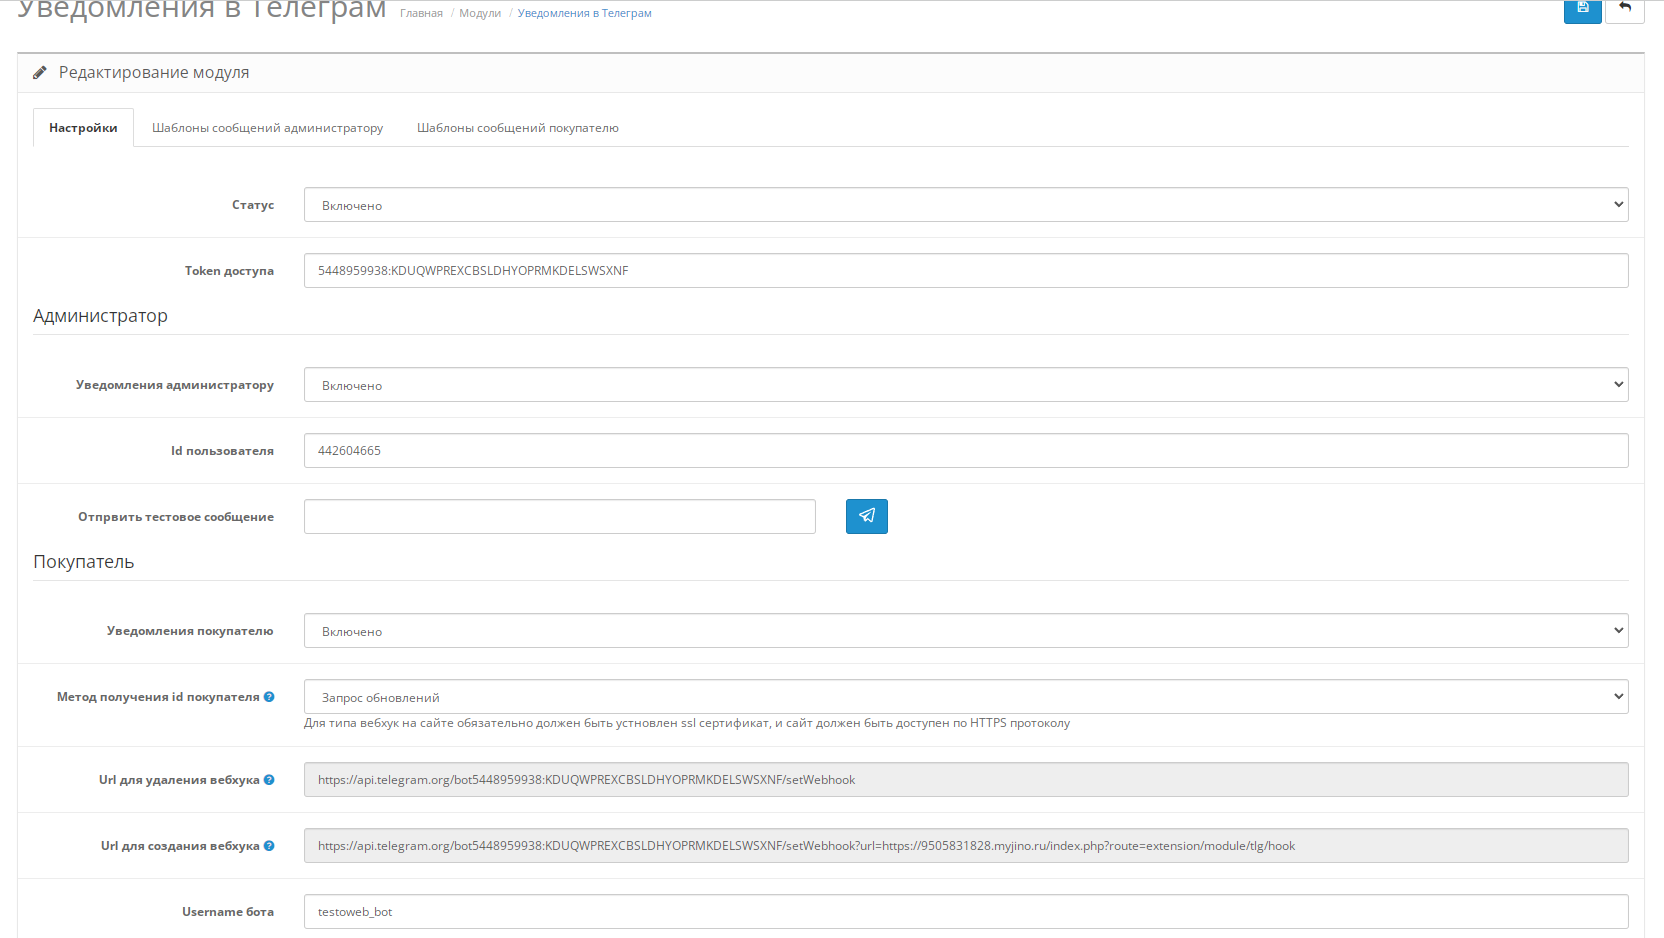The height and width of the screenshot is (938, 1664).
Task: Click the question mark icon near Url для удаления вебхука
Action: click(270, 779)
